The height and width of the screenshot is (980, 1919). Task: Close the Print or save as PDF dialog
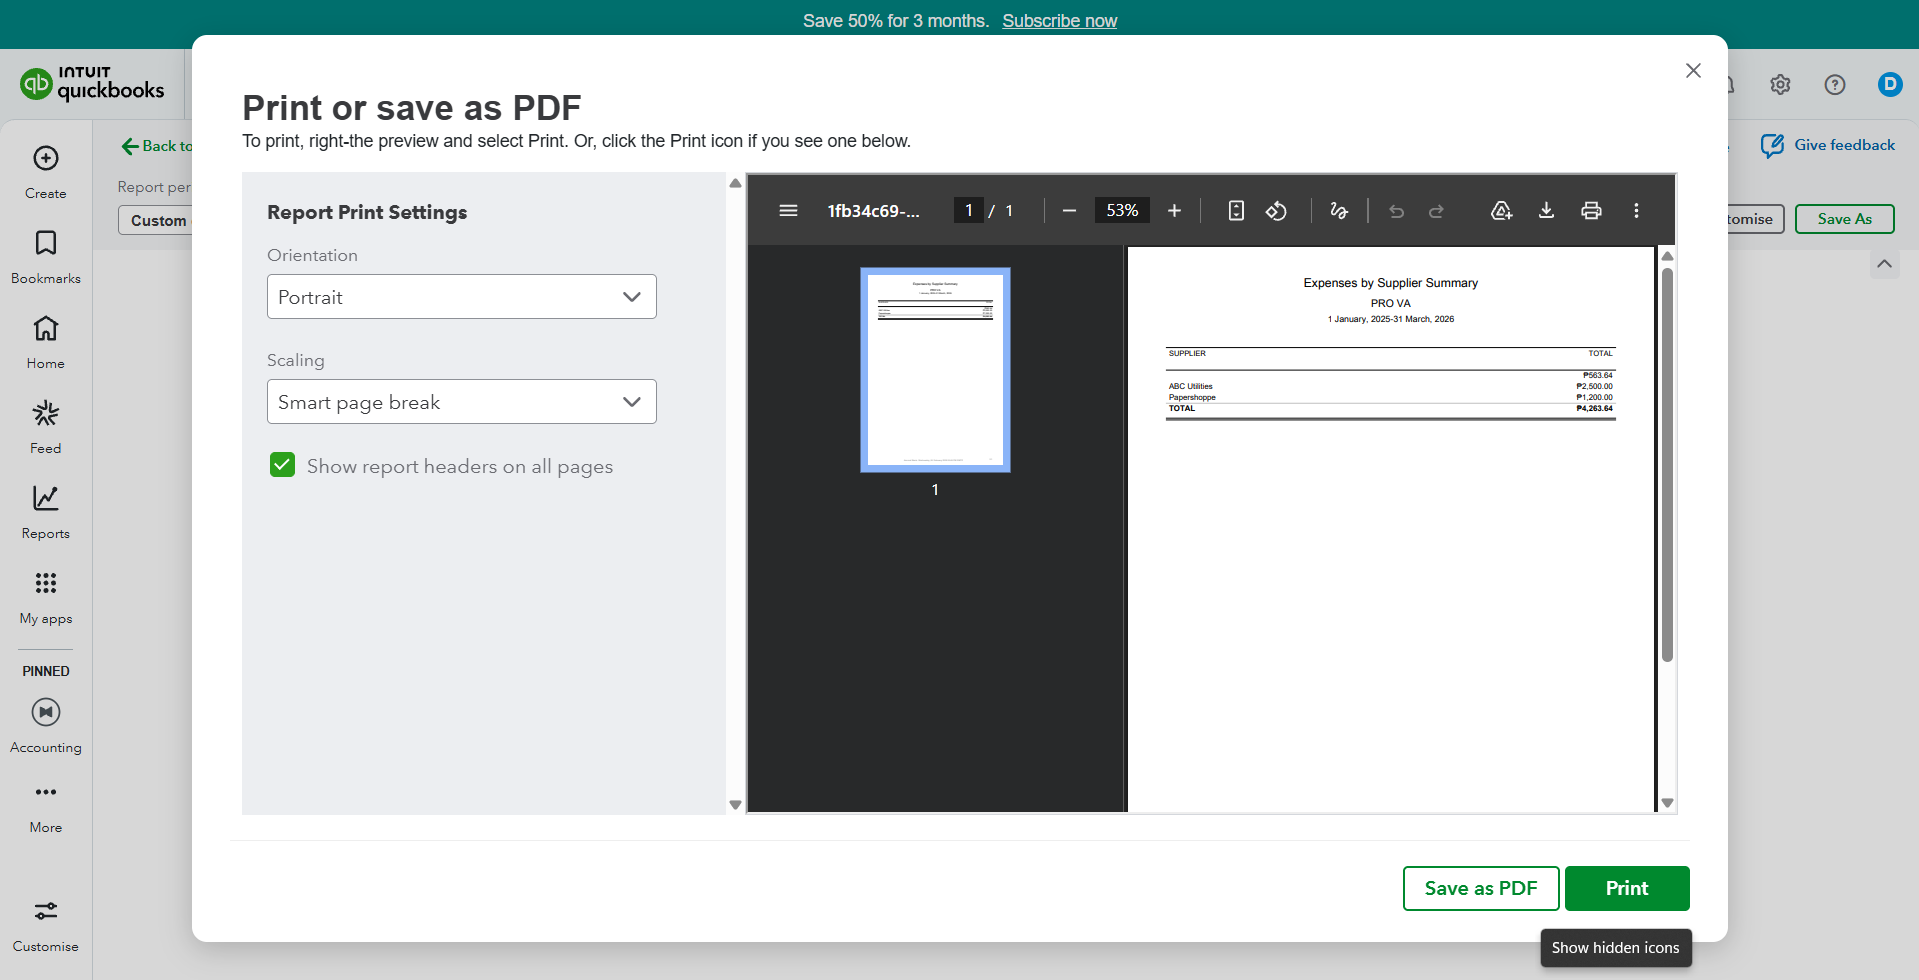1693,71
